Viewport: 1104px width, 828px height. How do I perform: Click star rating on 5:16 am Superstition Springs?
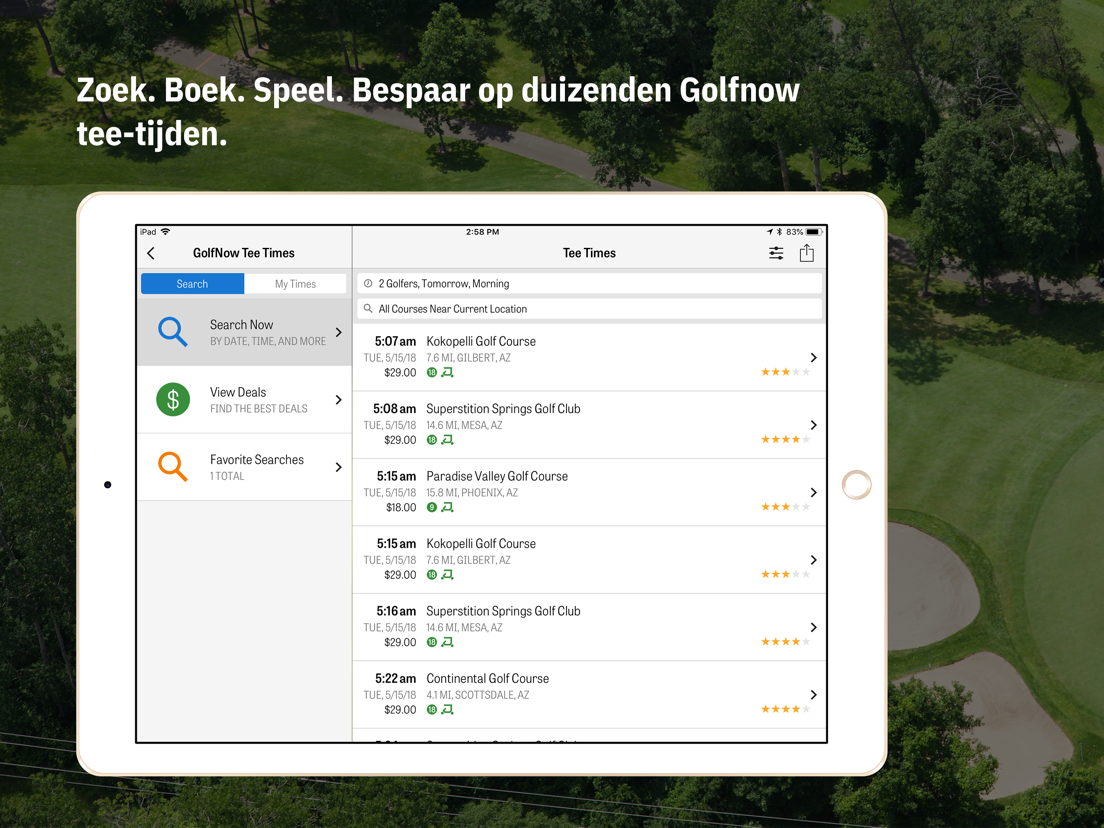coord(785,641)
